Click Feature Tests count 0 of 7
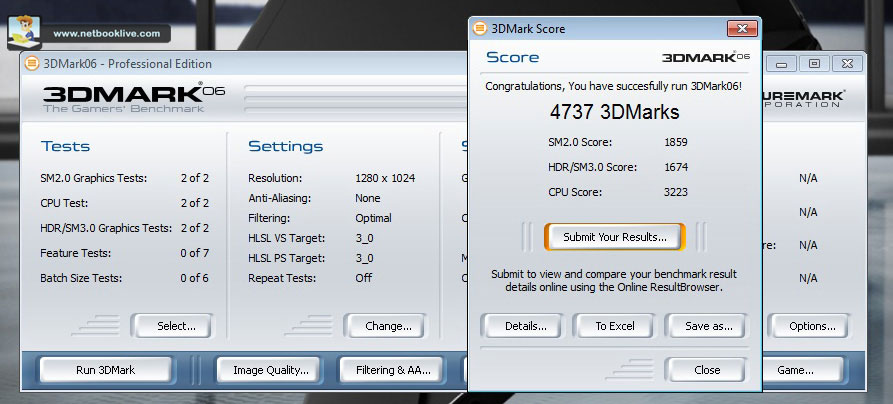This screenshot has width=893, height=404. (195, 252)
